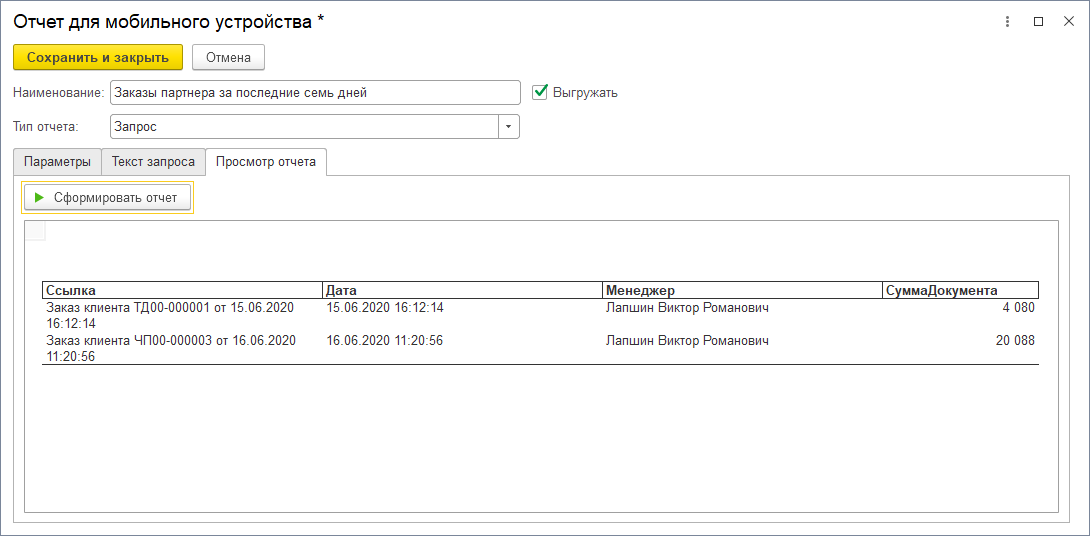This screenshot has height=536, width=1090.
Task: Click the green play icon on Сформировать отчет
Action: tap(39, 198)
